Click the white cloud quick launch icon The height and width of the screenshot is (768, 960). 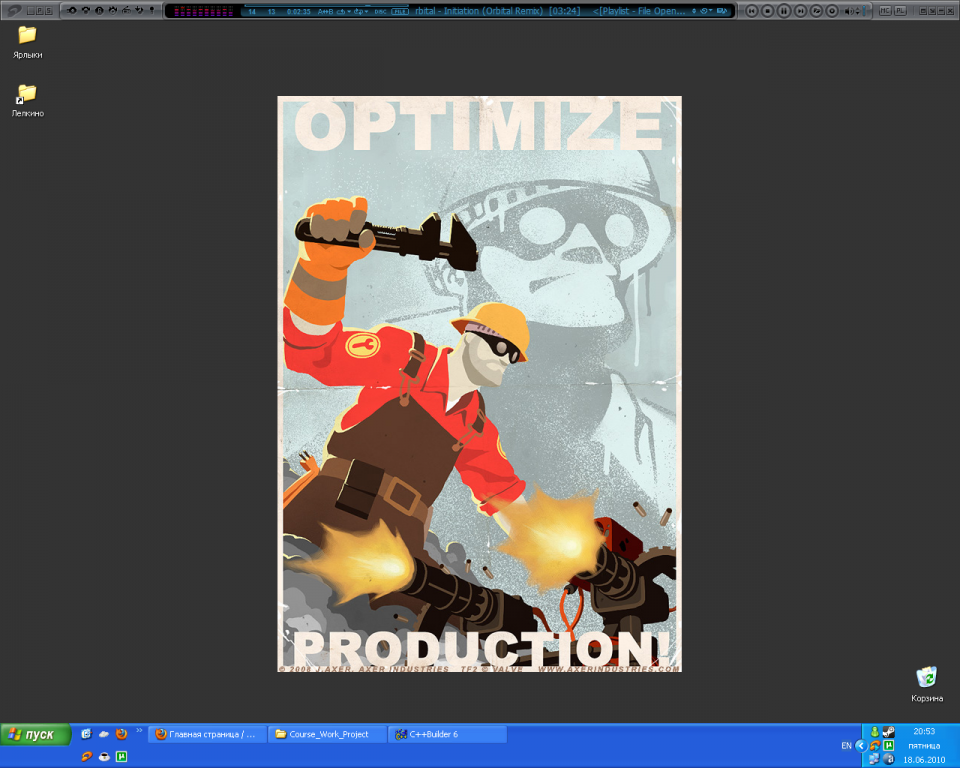(x=104, y=734)
